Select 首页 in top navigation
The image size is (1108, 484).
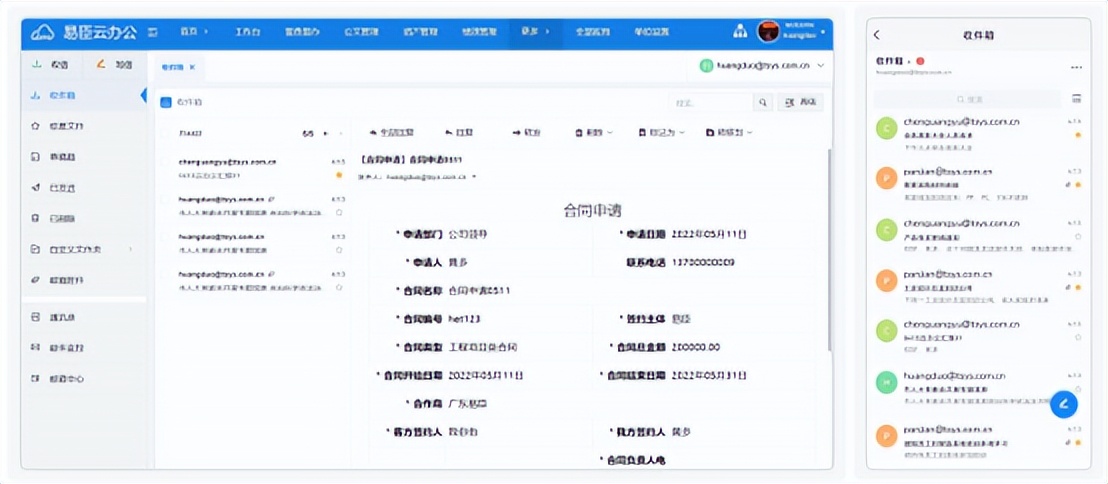pos(189,32)
